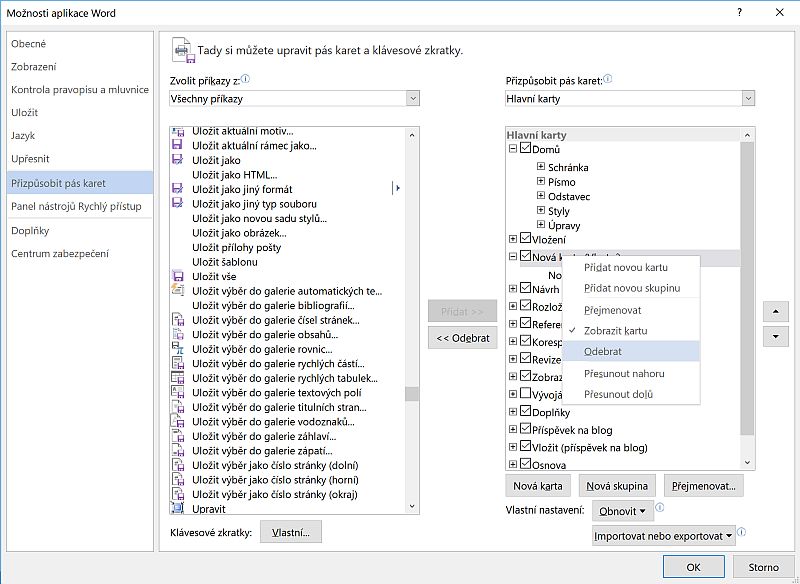Viewport: 800px width, 584px height.
Task: Expand the Styly group
Action: click(541, 210)
